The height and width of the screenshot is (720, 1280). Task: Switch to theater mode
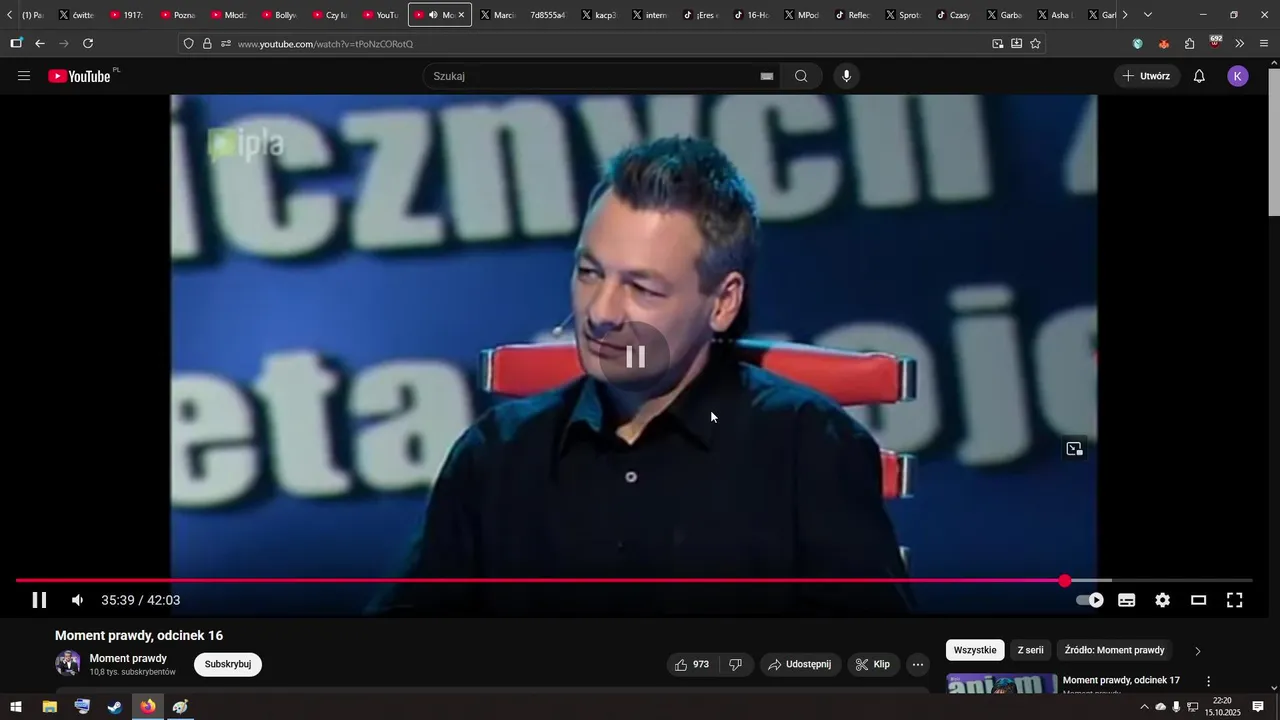(1198, 600)
